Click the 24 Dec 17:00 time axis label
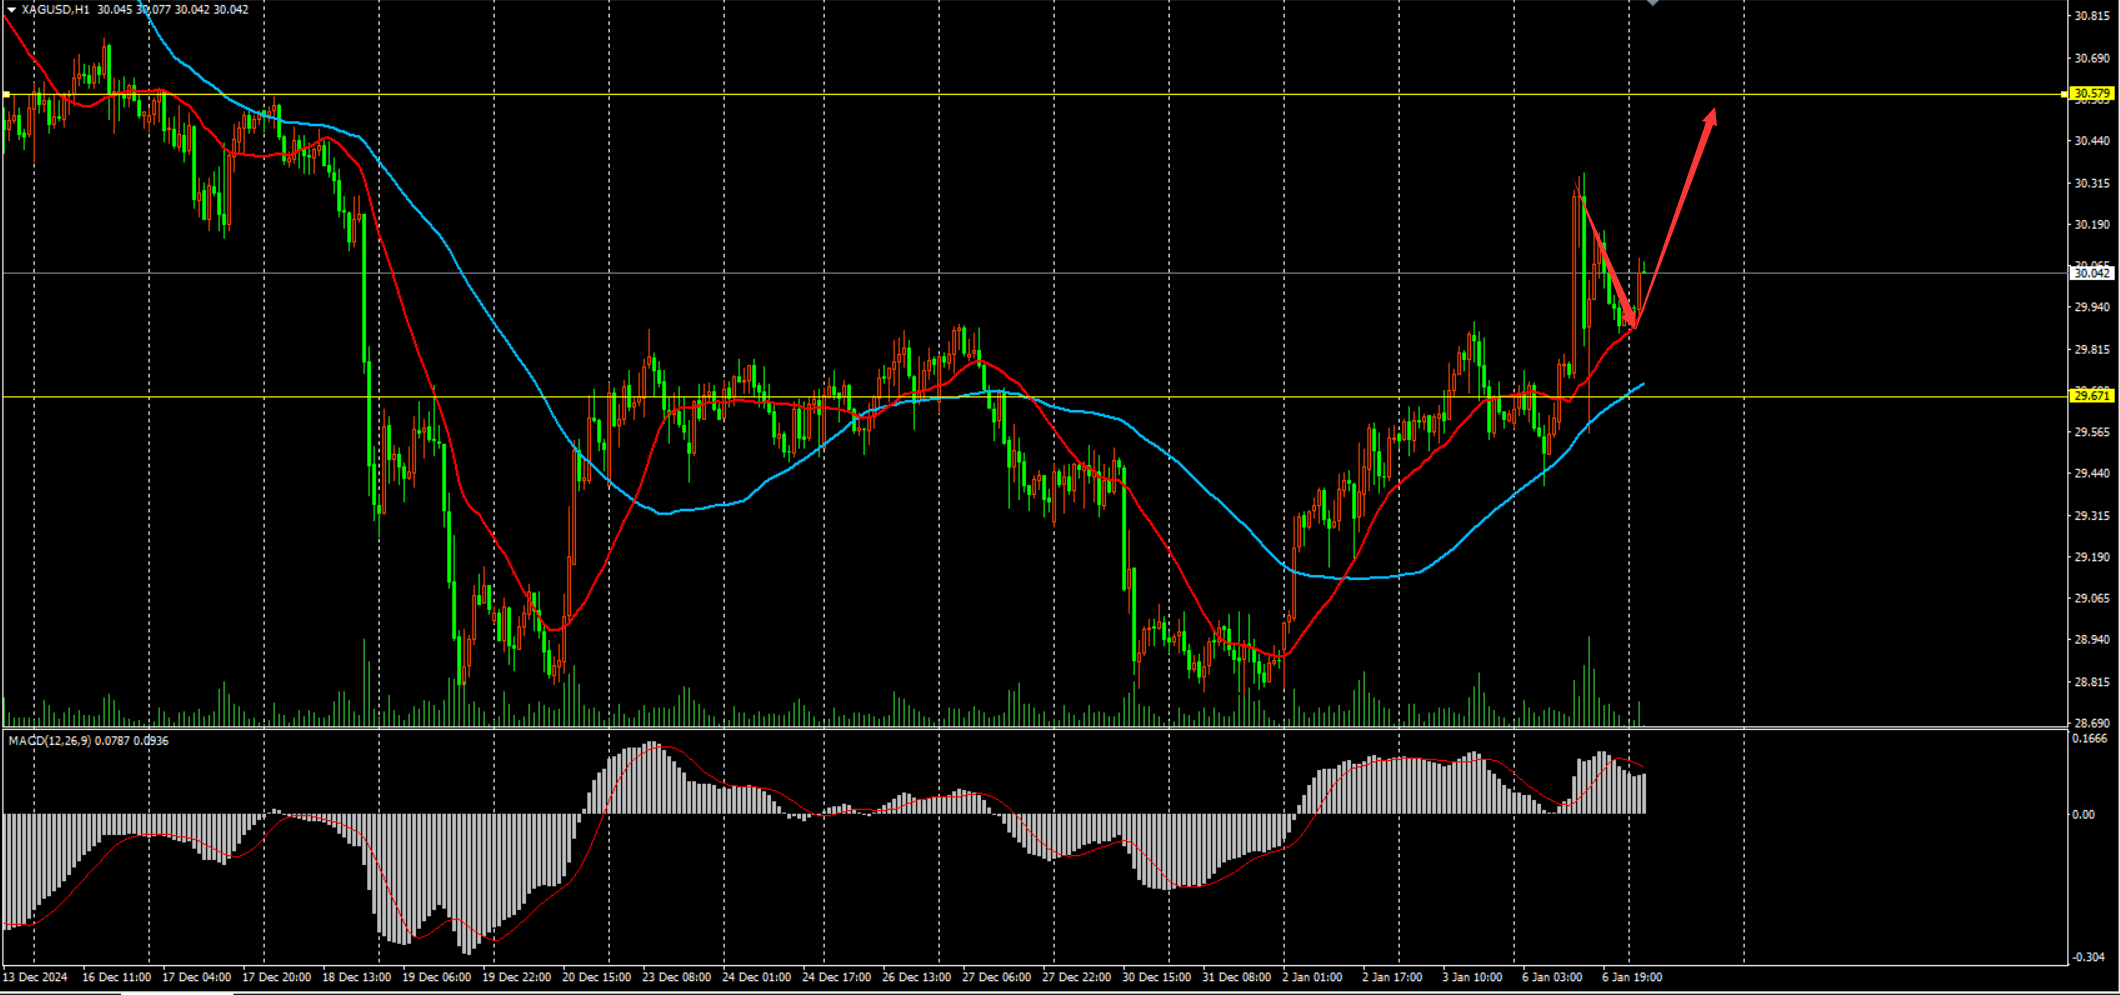 (x=836, y=977)
